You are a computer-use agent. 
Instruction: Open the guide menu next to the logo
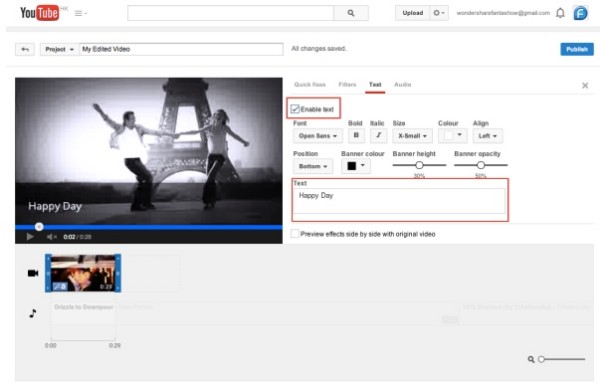80,13
